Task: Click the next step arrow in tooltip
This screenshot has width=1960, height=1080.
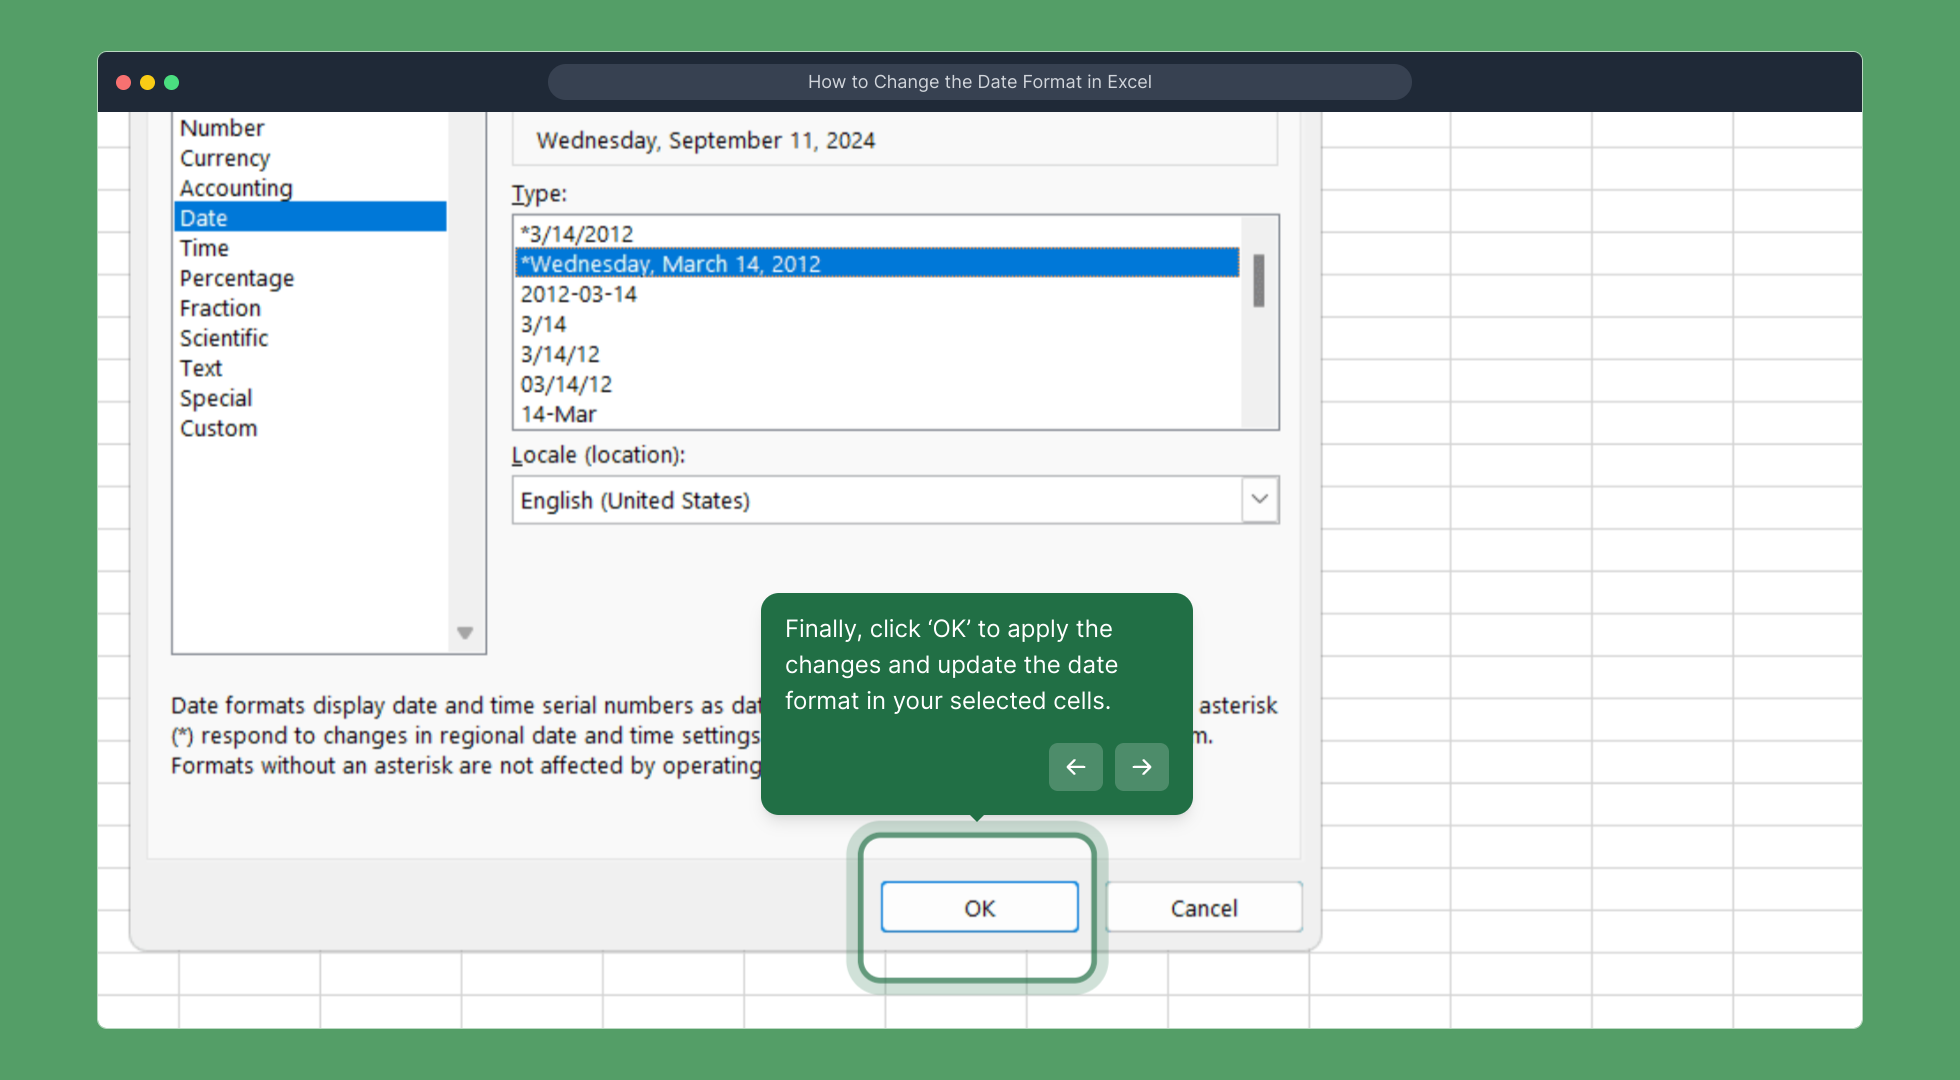Action: click(1141, 767)
